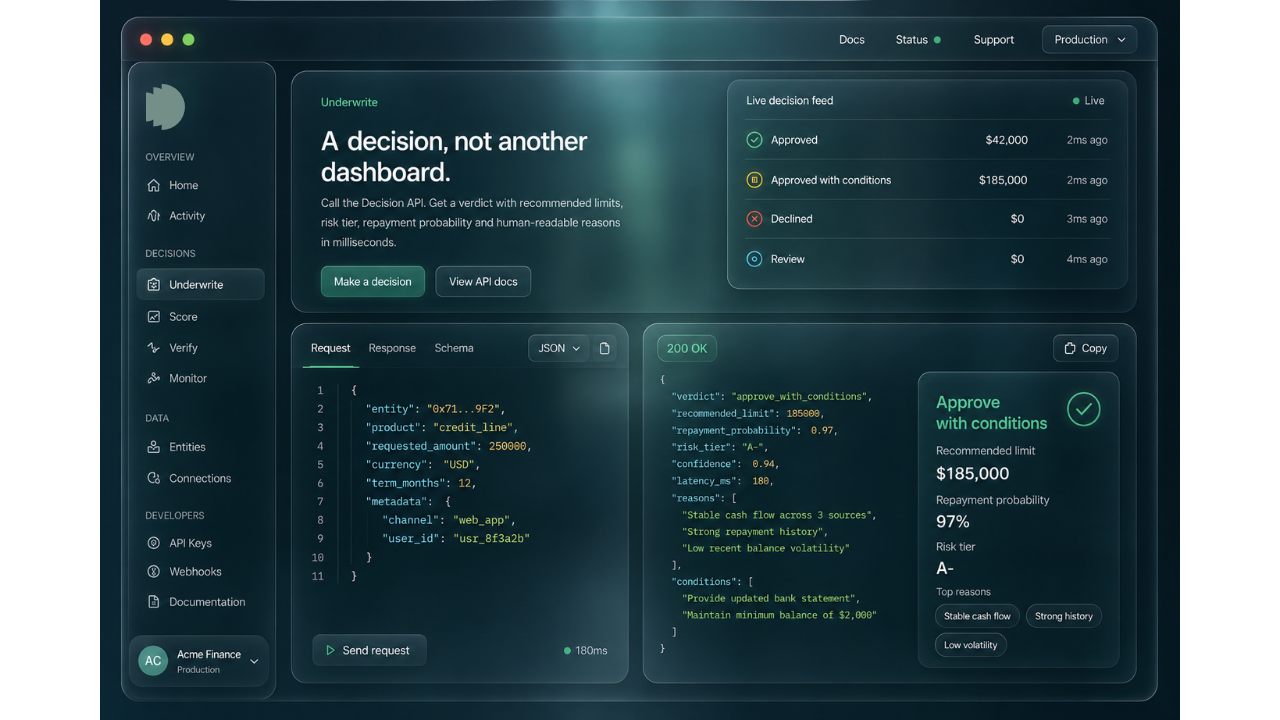Open Support in the top bar

(x=994, y=40)
